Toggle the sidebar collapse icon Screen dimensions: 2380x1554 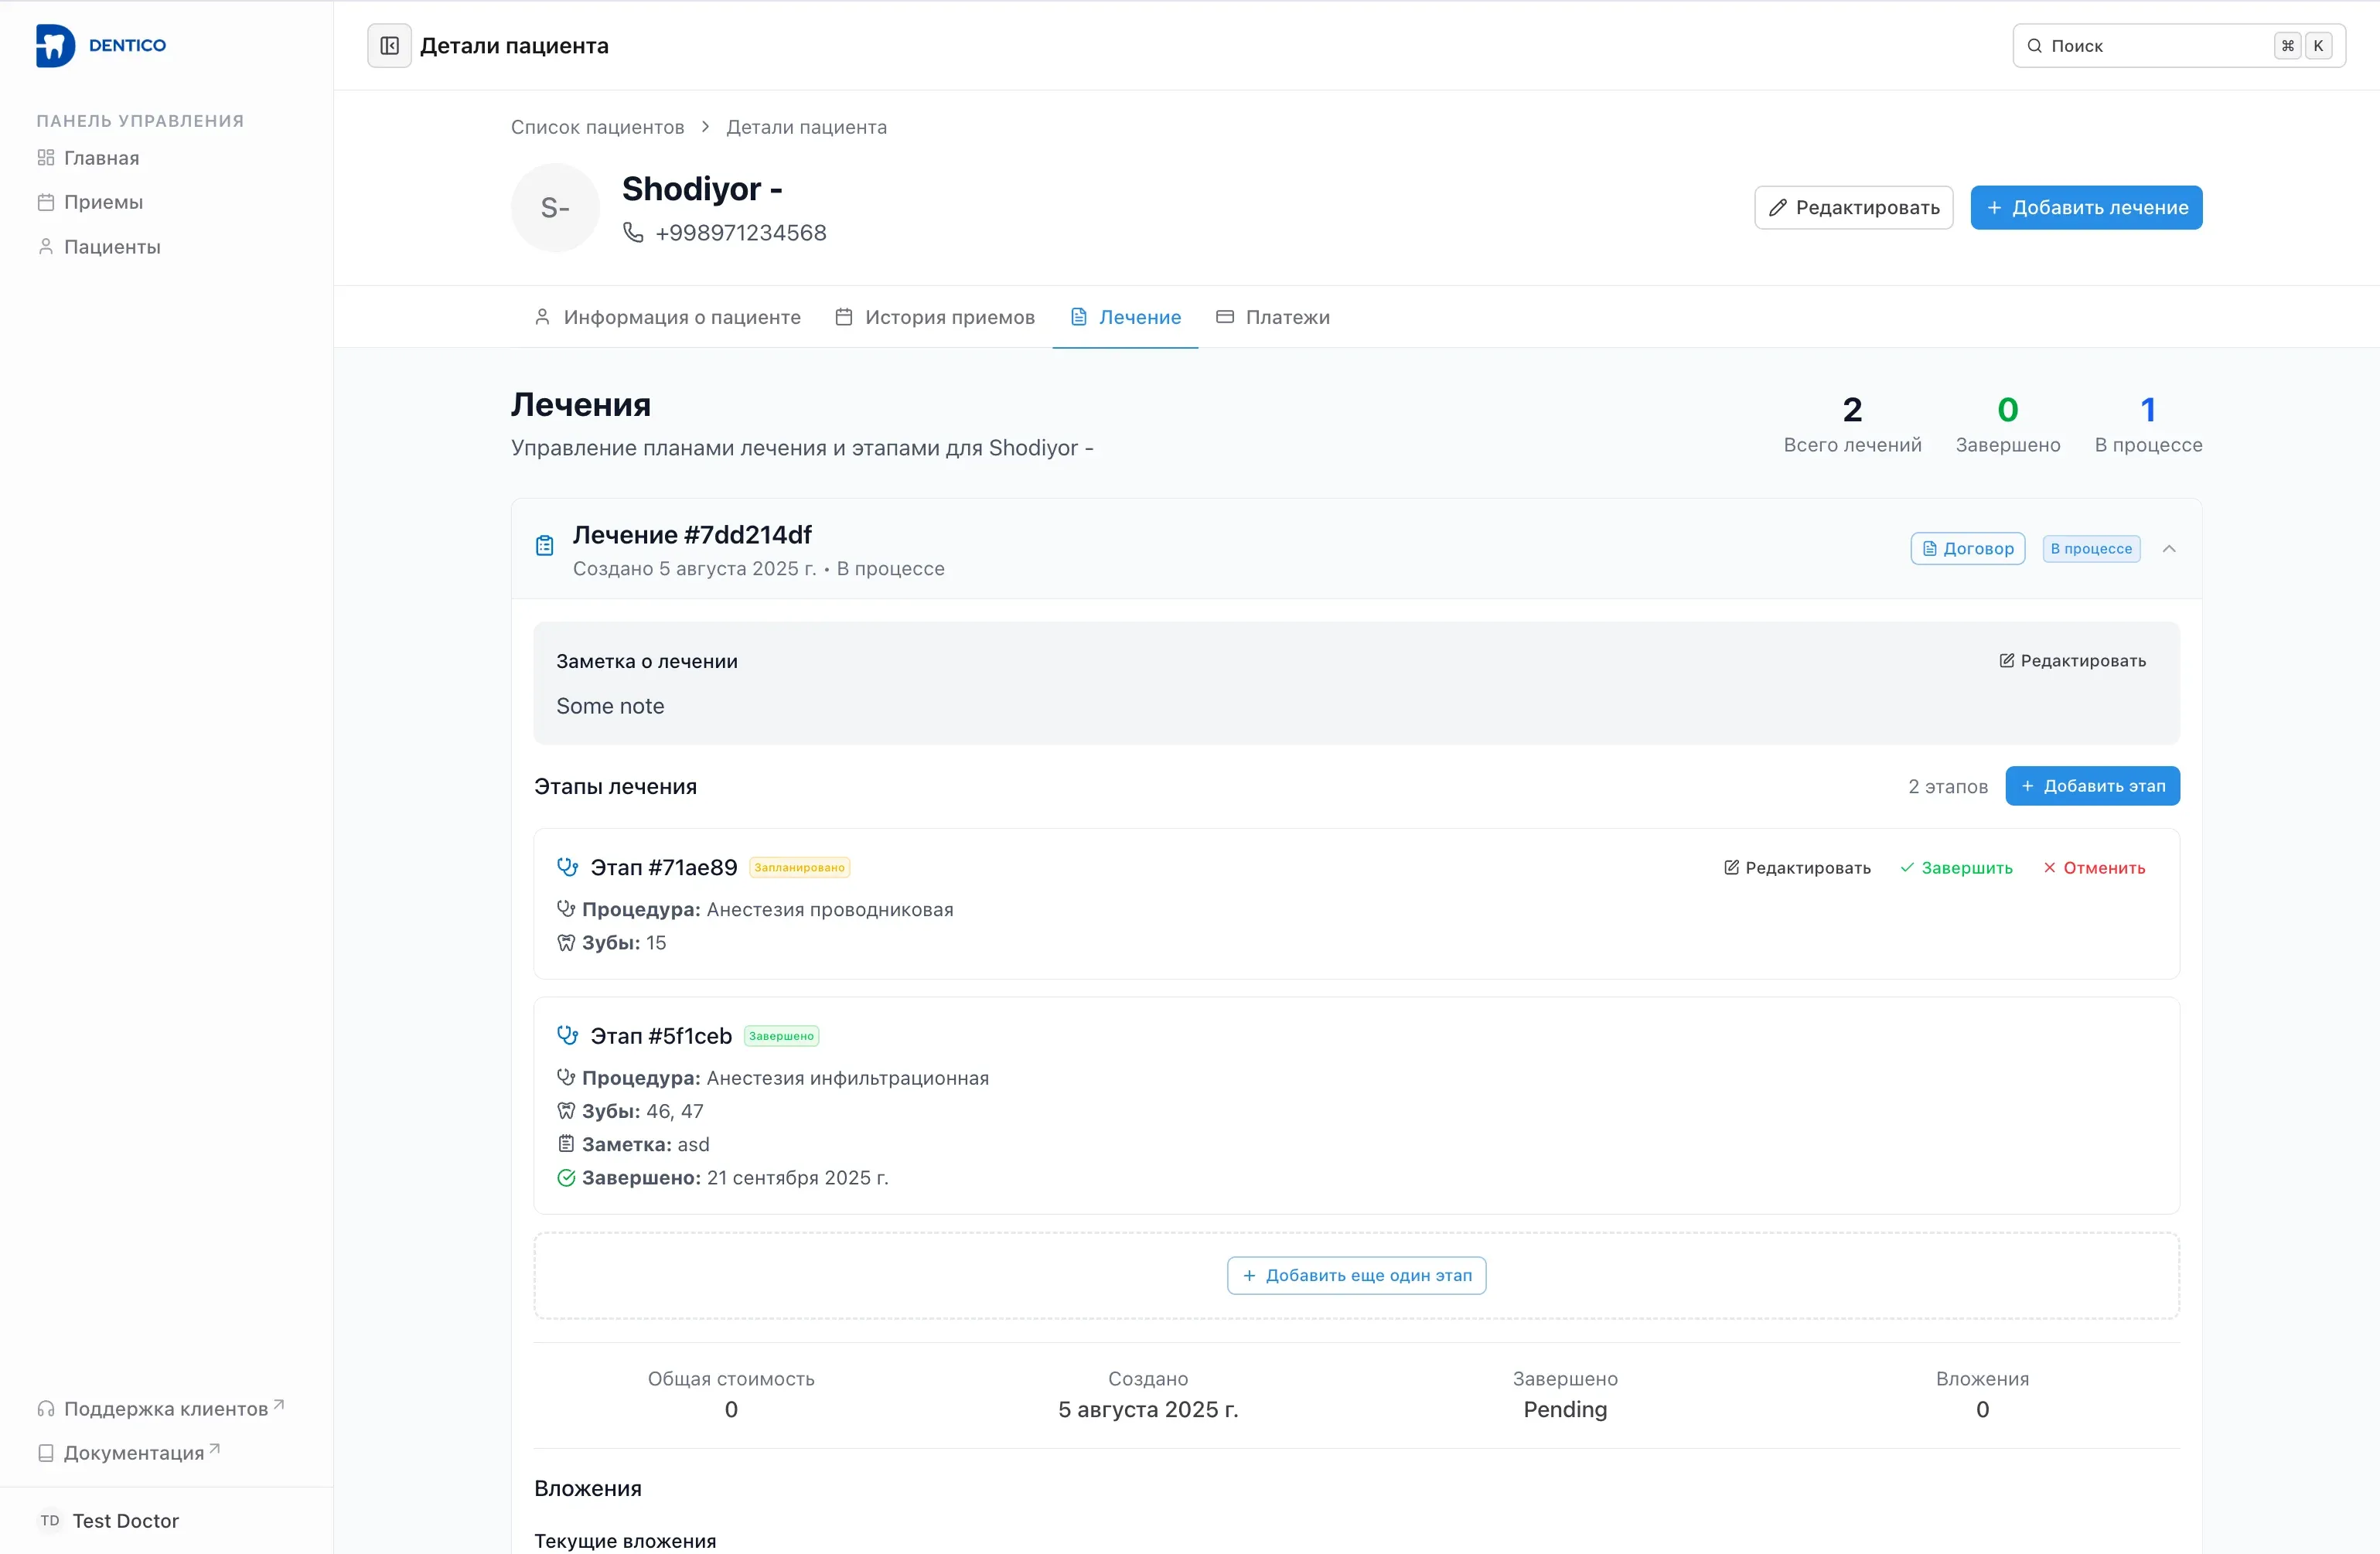tap(389, 46)
